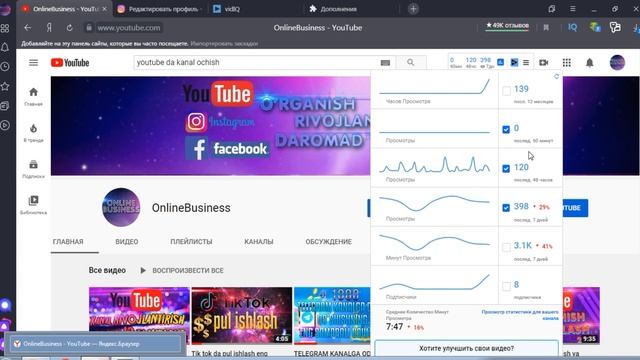Select the ПЛЕЙЛИСТЫ channel tab

click(x=191, y=242)
